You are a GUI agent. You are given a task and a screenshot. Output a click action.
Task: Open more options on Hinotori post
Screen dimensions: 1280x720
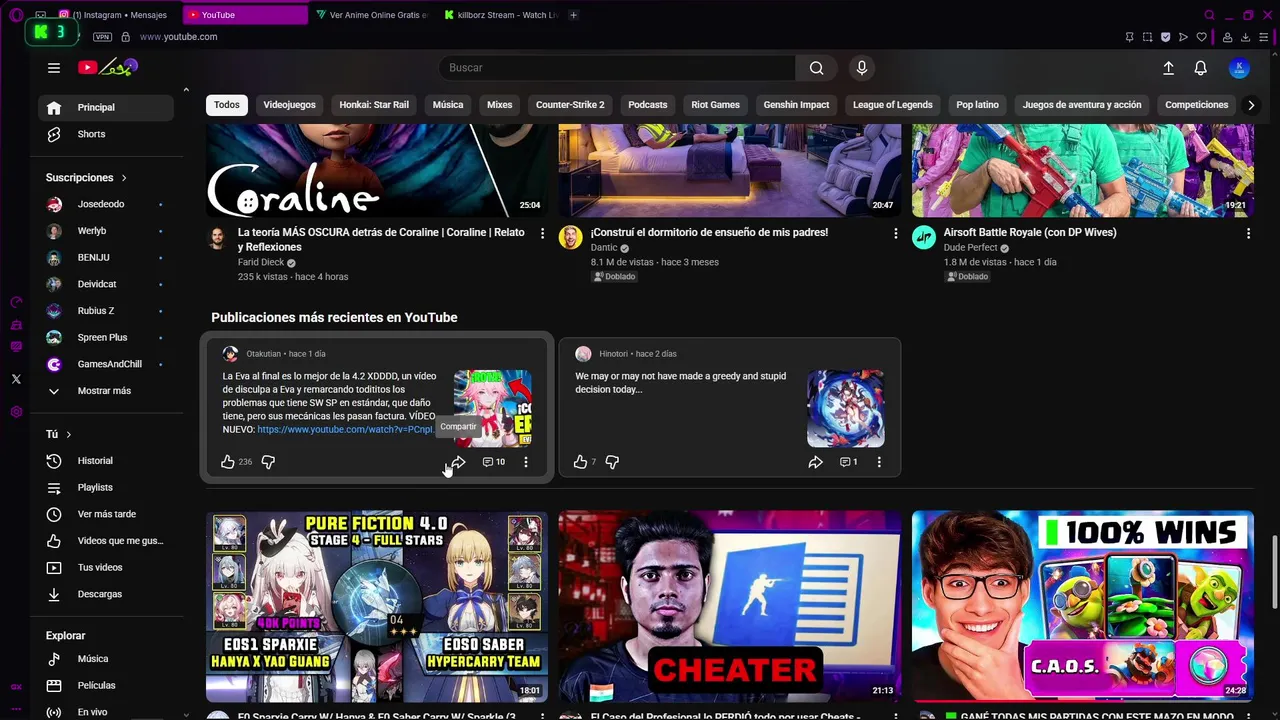[879, 462]
